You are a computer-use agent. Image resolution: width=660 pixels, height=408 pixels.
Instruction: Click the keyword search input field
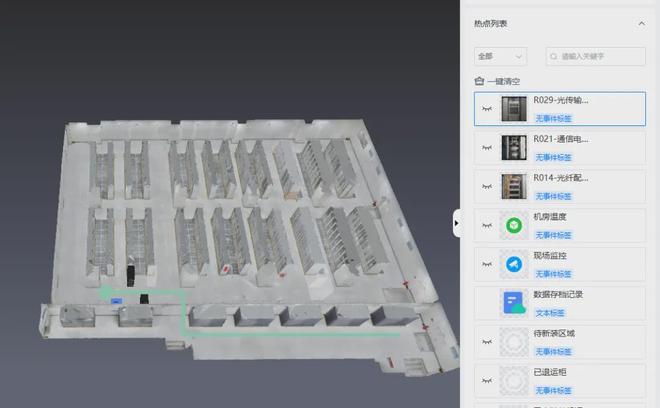(x=596, y=57)
